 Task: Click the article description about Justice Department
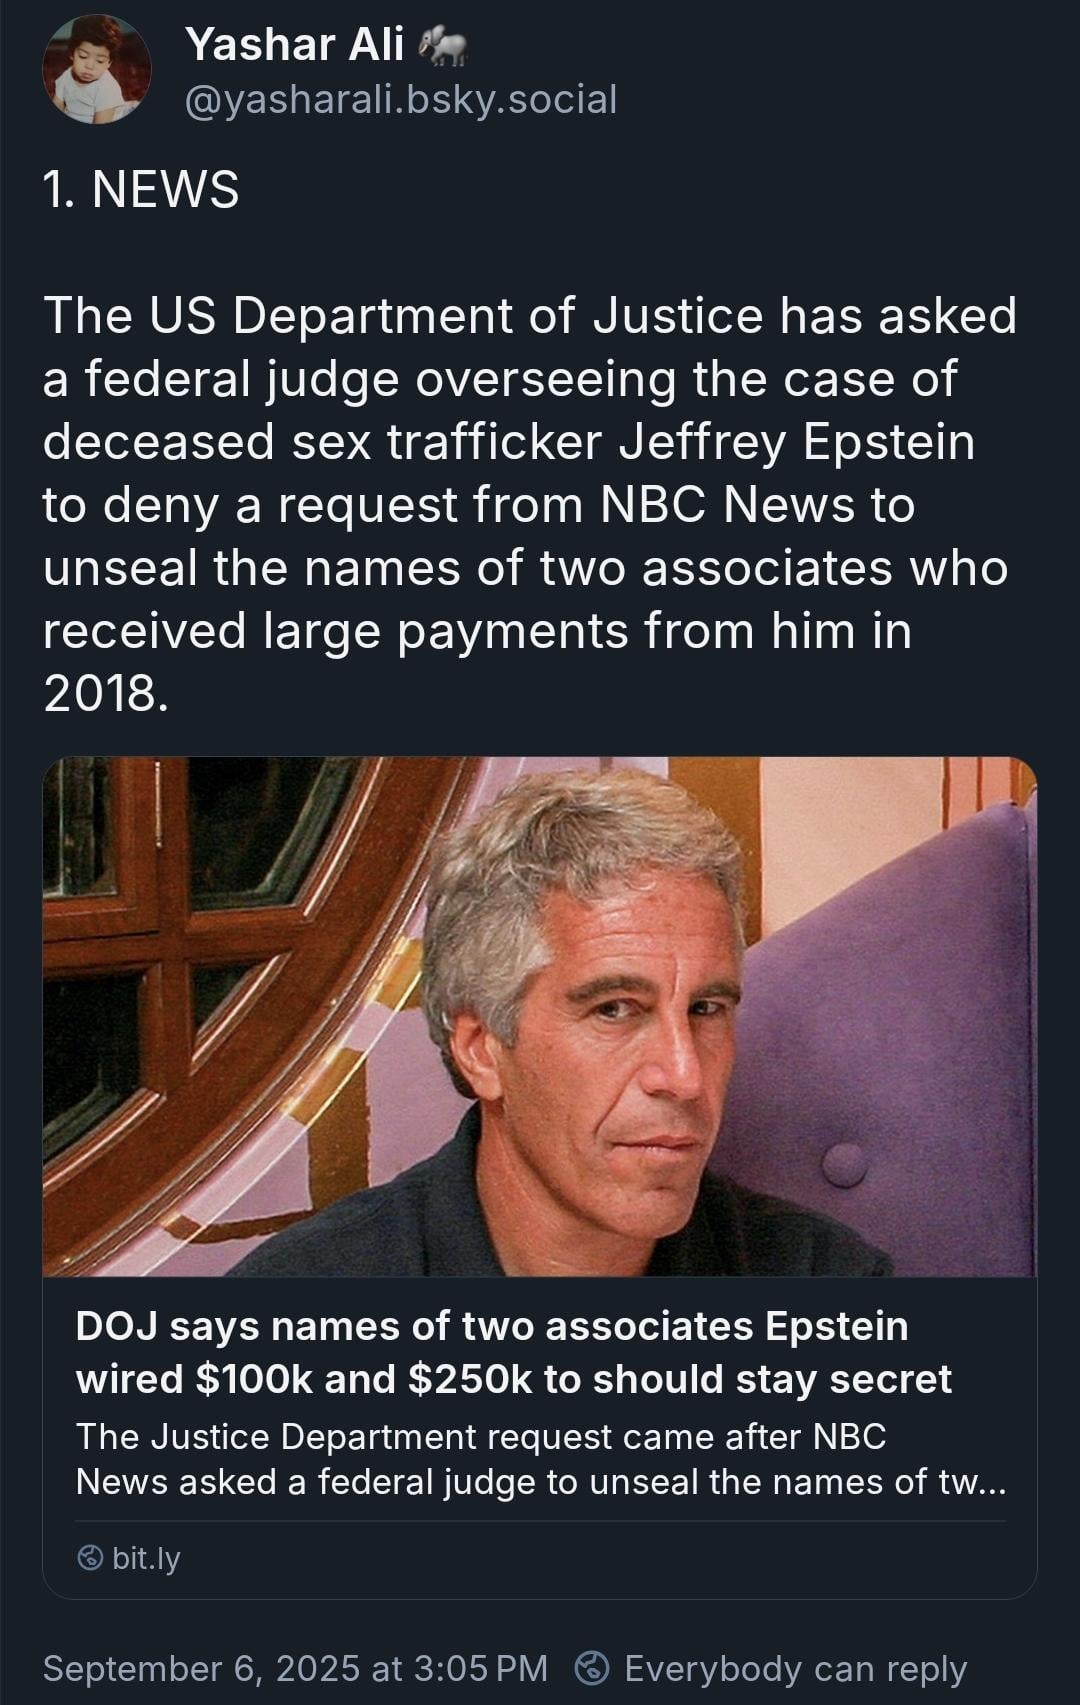coord(540,1459)
